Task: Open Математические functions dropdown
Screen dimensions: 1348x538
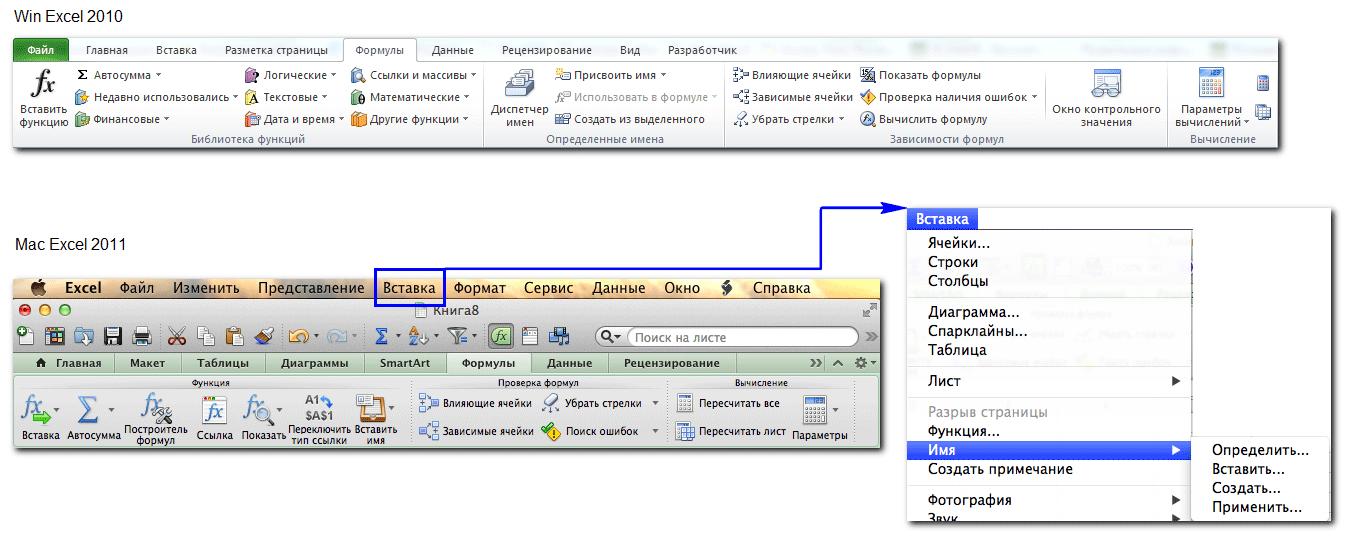Action: (x=411, y=97)
